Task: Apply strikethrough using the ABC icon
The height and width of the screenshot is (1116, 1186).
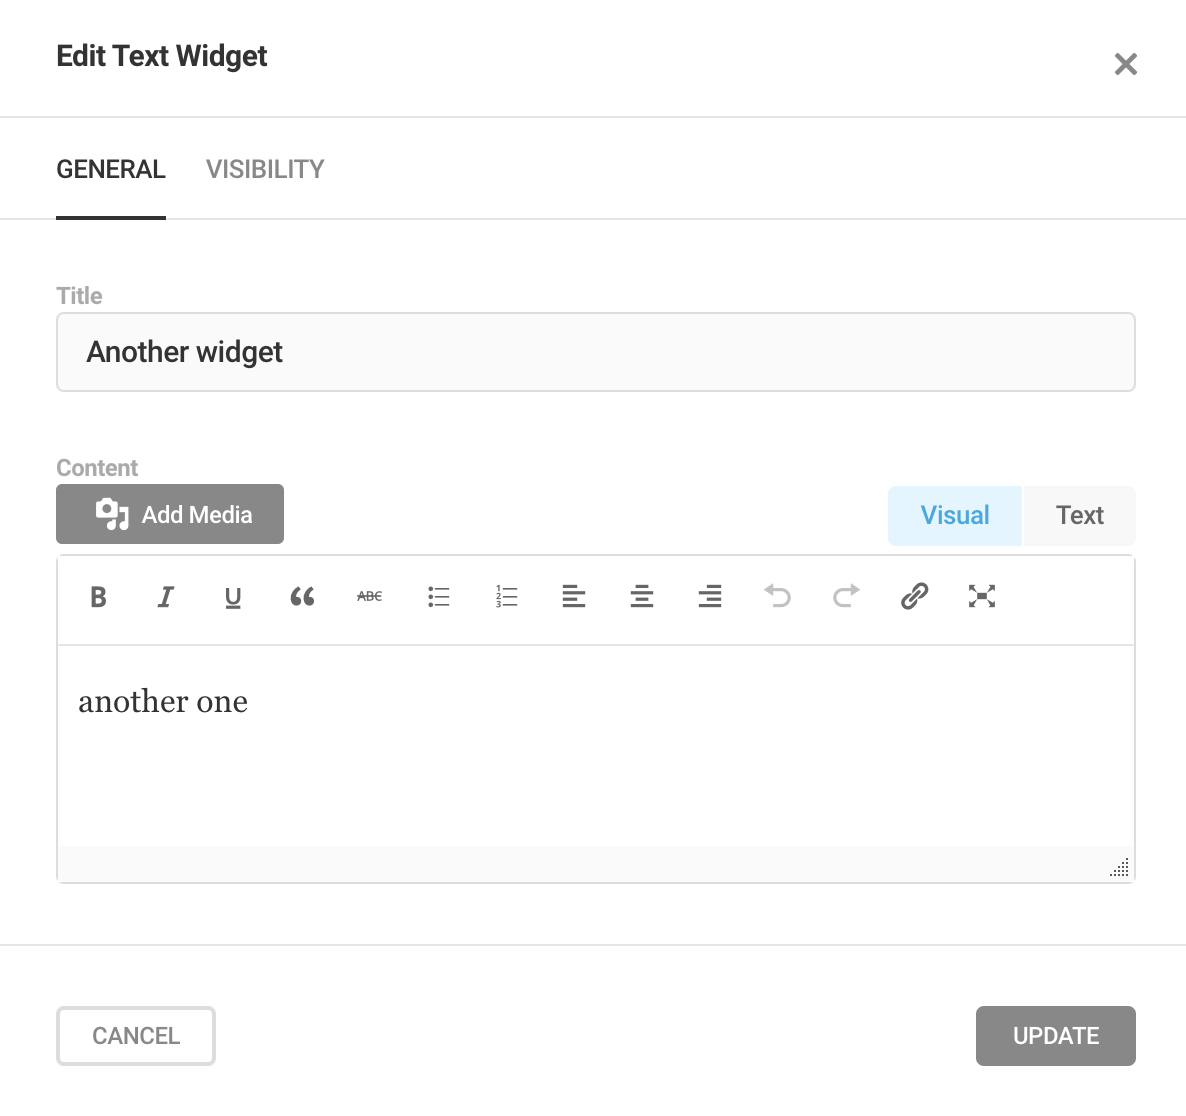Action: click(369, 597)
